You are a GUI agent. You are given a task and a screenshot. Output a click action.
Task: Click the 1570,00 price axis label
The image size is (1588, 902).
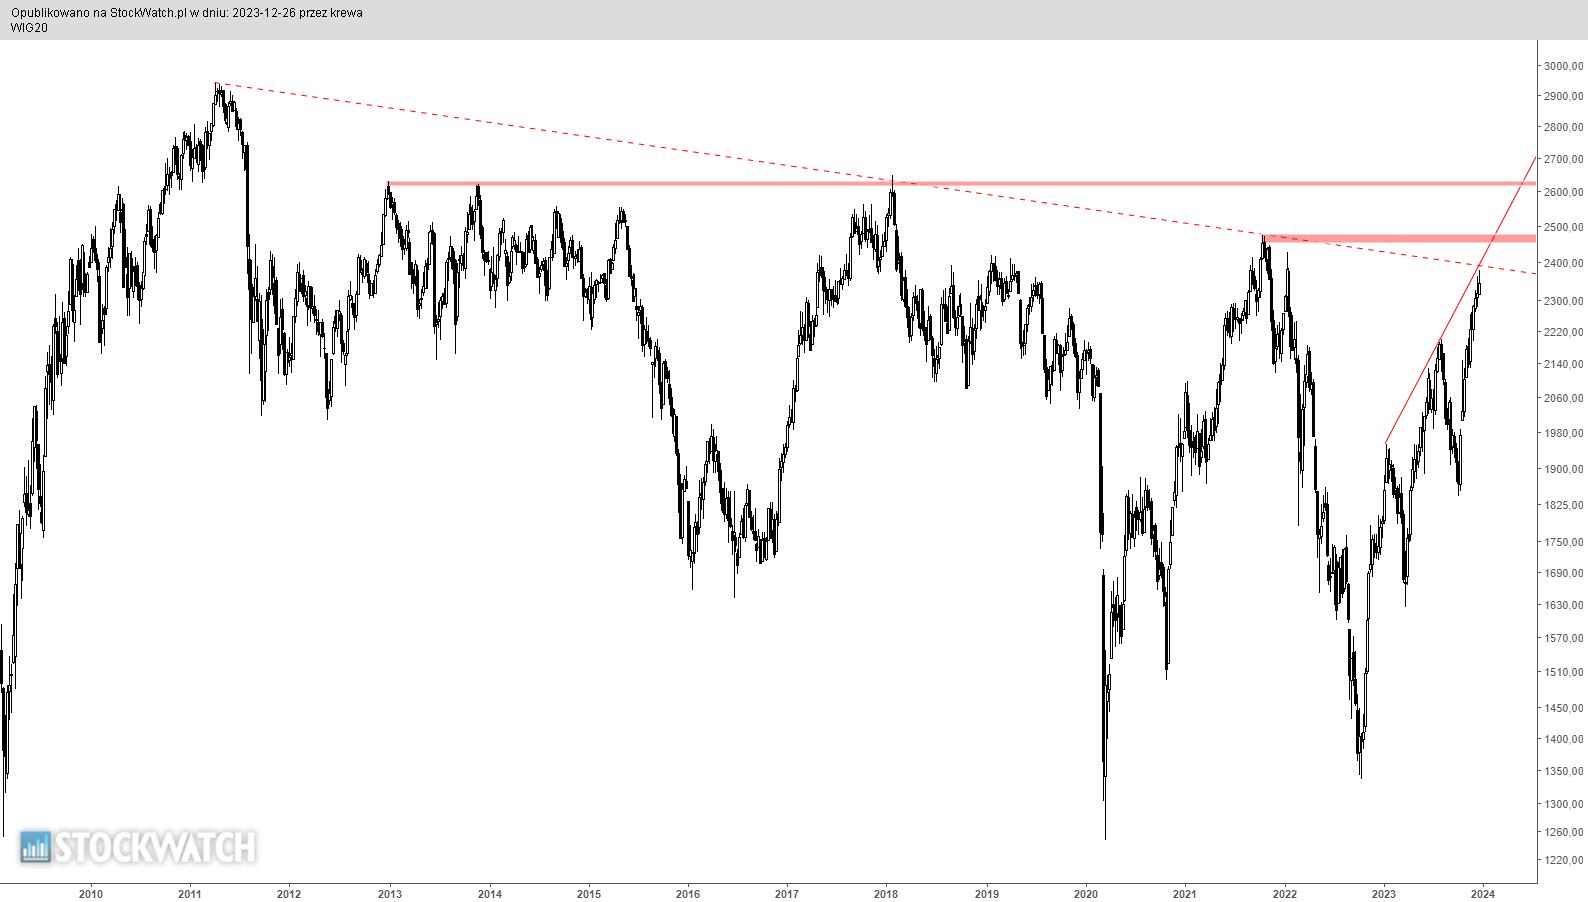(x=1563, y=639)
